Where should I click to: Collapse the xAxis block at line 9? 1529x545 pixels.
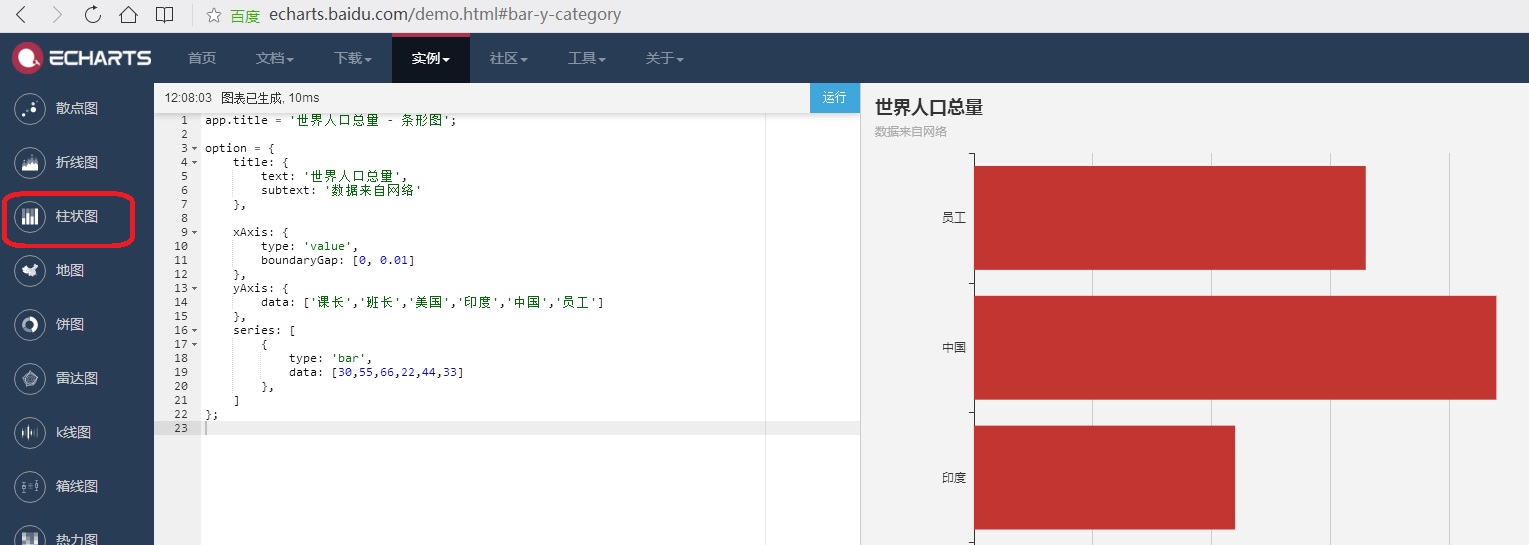click(195, 232)
